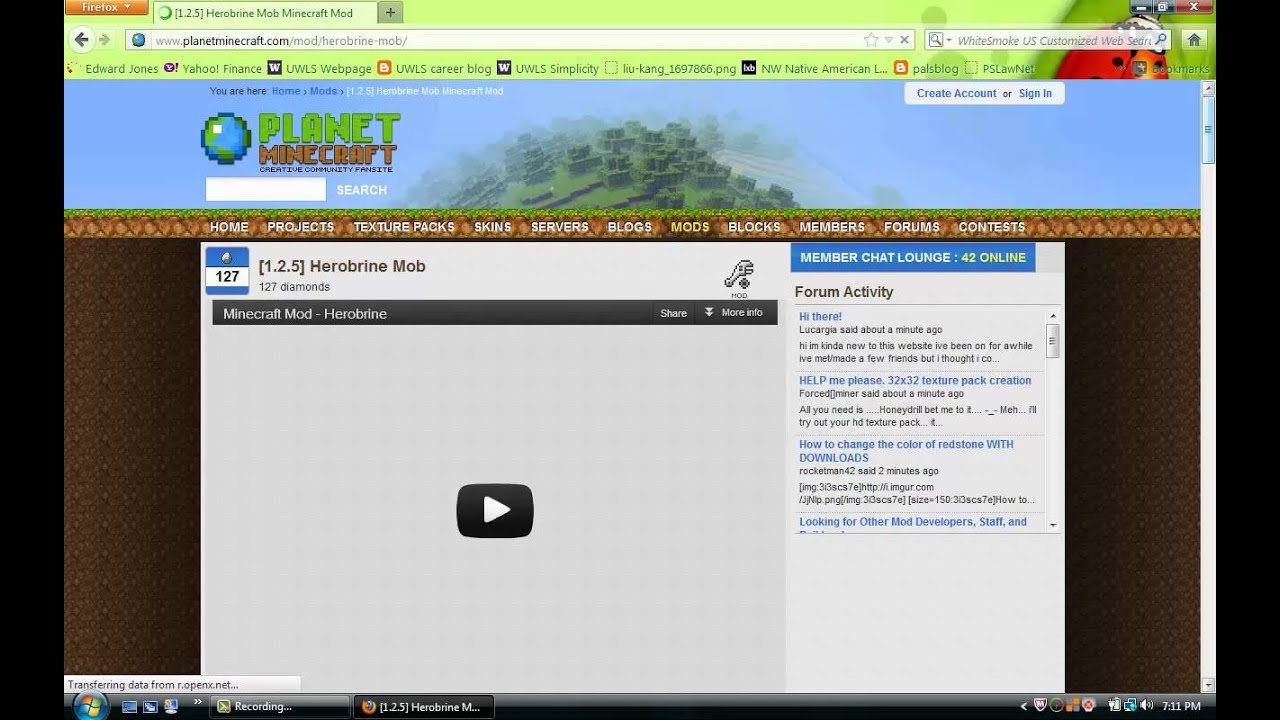Show hidden system tray icons arrow
This screenshot has height=720, width=1280.
1023,706
